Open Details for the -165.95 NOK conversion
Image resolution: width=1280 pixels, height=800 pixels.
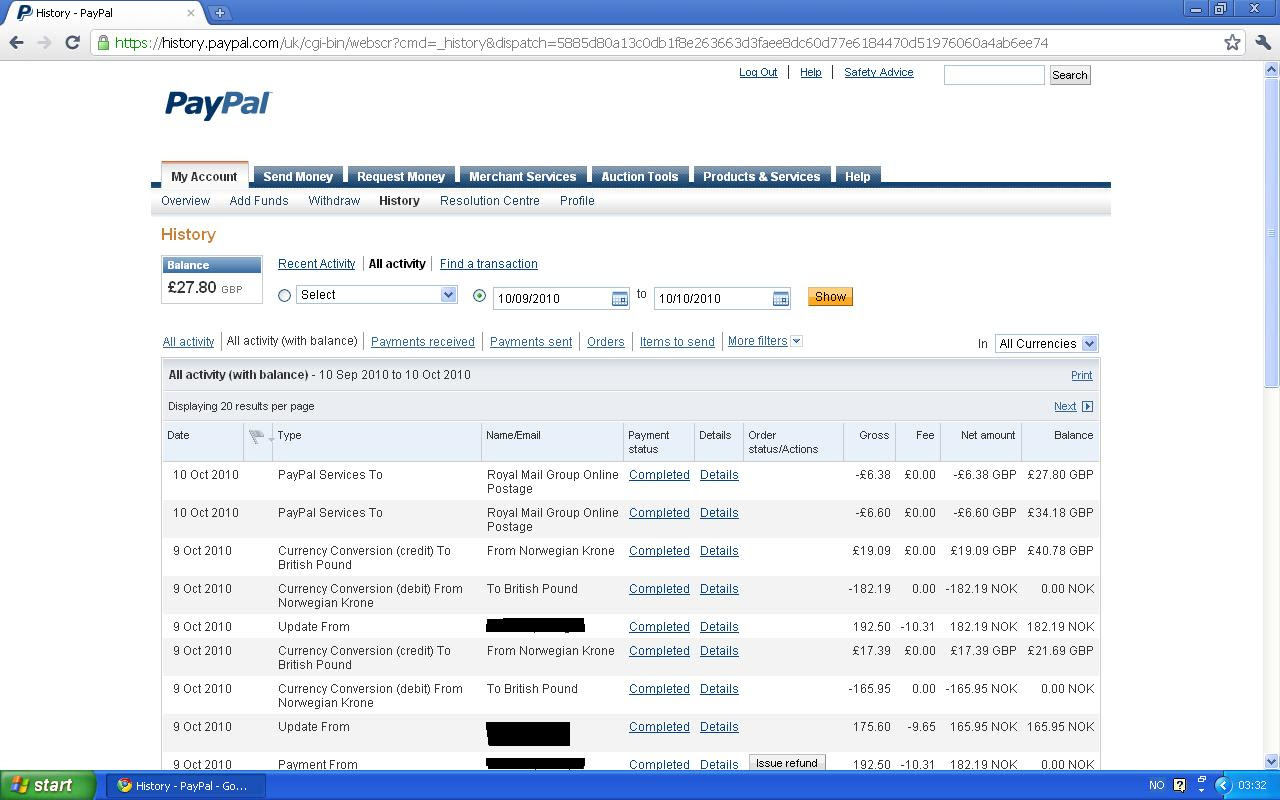(x=719, y=689)
